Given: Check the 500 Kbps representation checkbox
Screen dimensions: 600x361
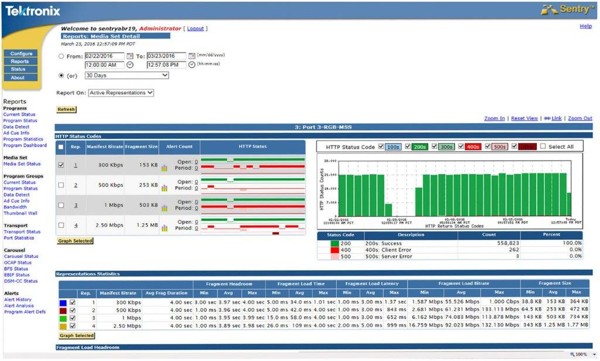Looking at the screenshot, I should pyautogui.click(x=61, y=185).
